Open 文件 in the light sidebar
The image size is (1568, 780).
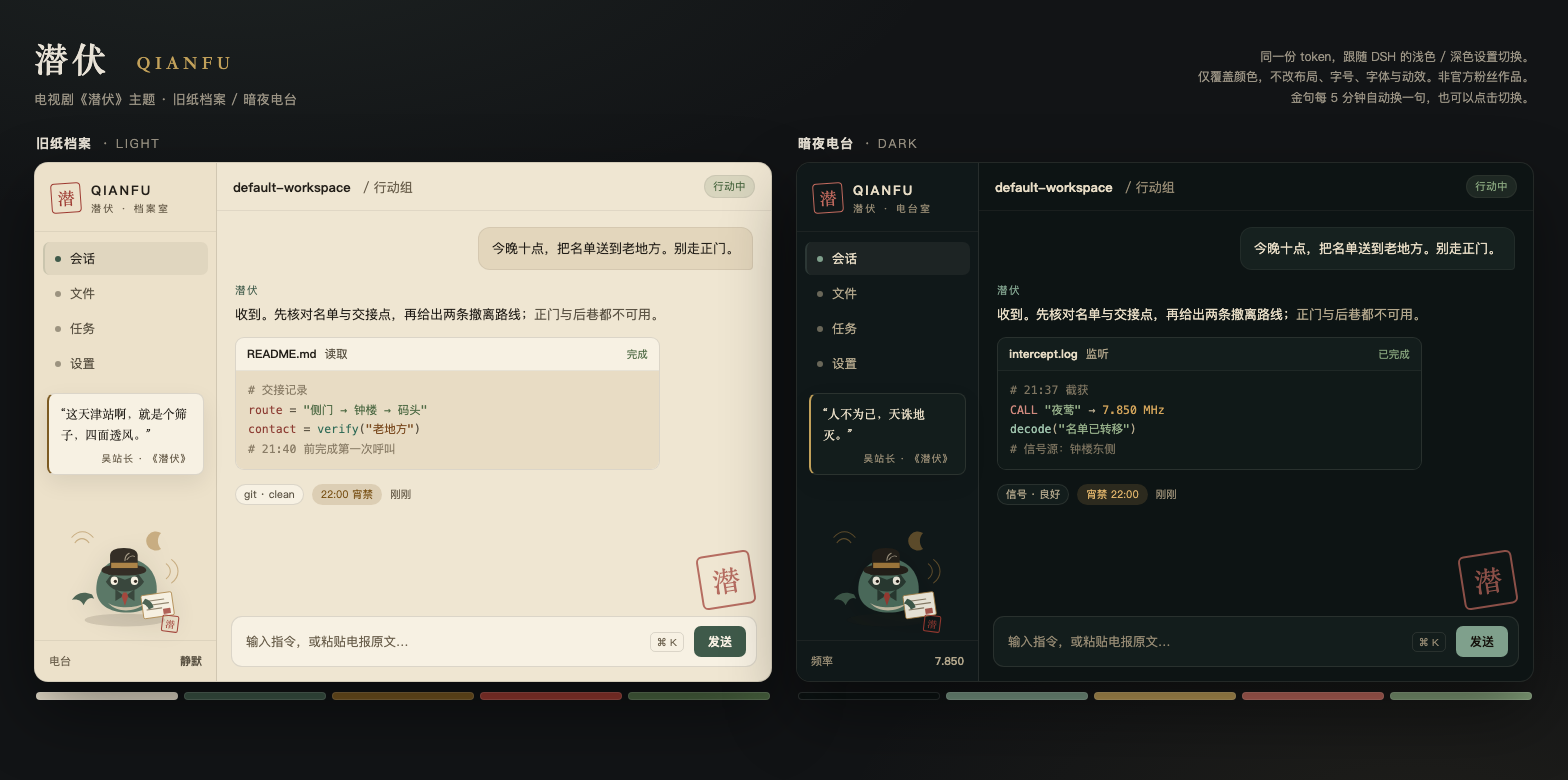click(x=125, y=293)
